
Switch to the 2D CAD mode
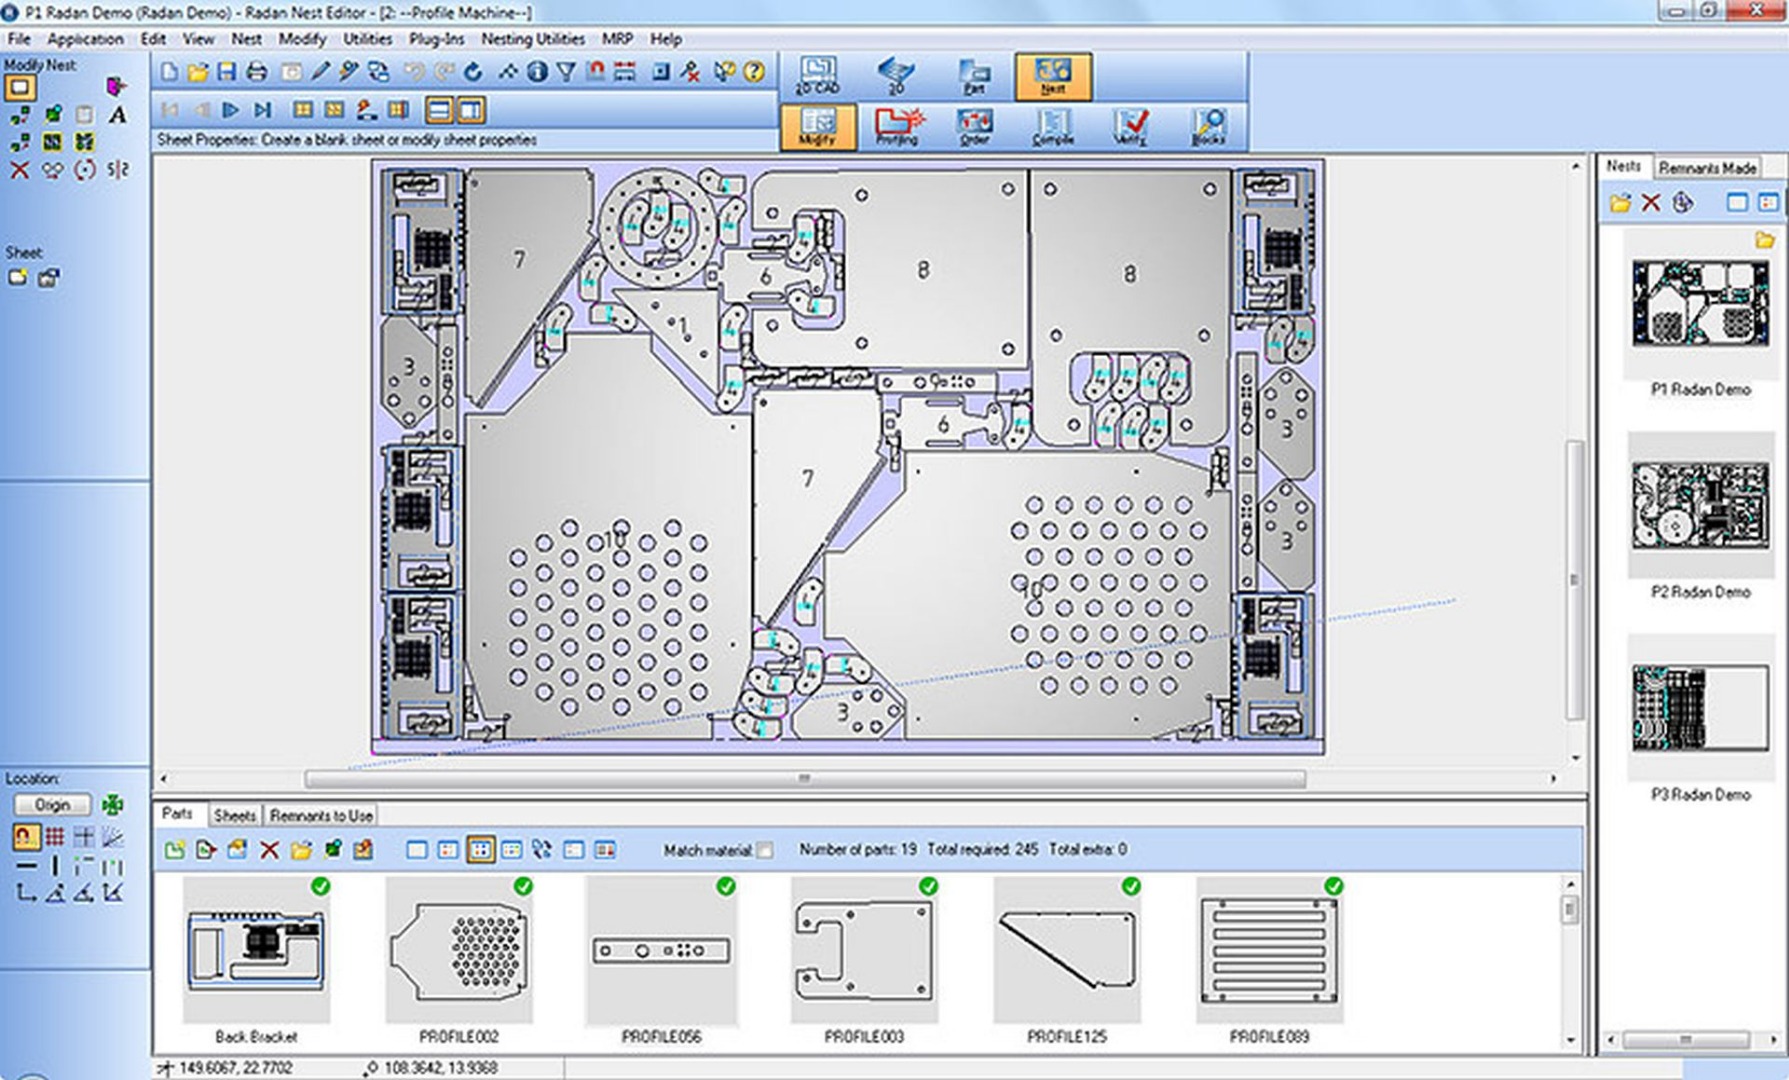click(x=817, y=76)
